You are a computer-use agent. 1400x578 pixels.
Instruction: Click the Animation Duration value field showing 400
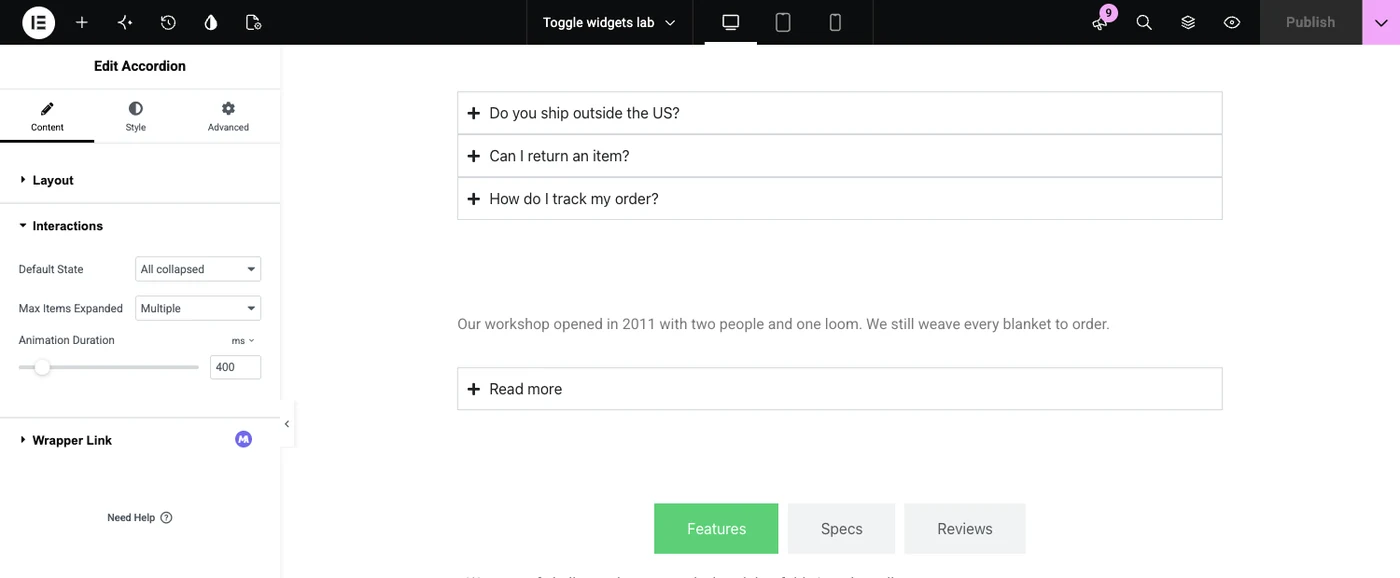click(235, 367)
